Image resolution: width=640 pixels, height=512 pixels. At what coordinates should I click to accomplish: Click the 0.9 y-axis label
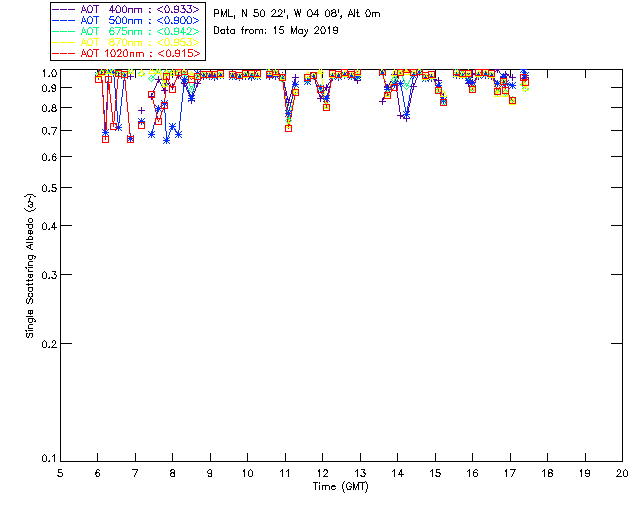(49, 88)
